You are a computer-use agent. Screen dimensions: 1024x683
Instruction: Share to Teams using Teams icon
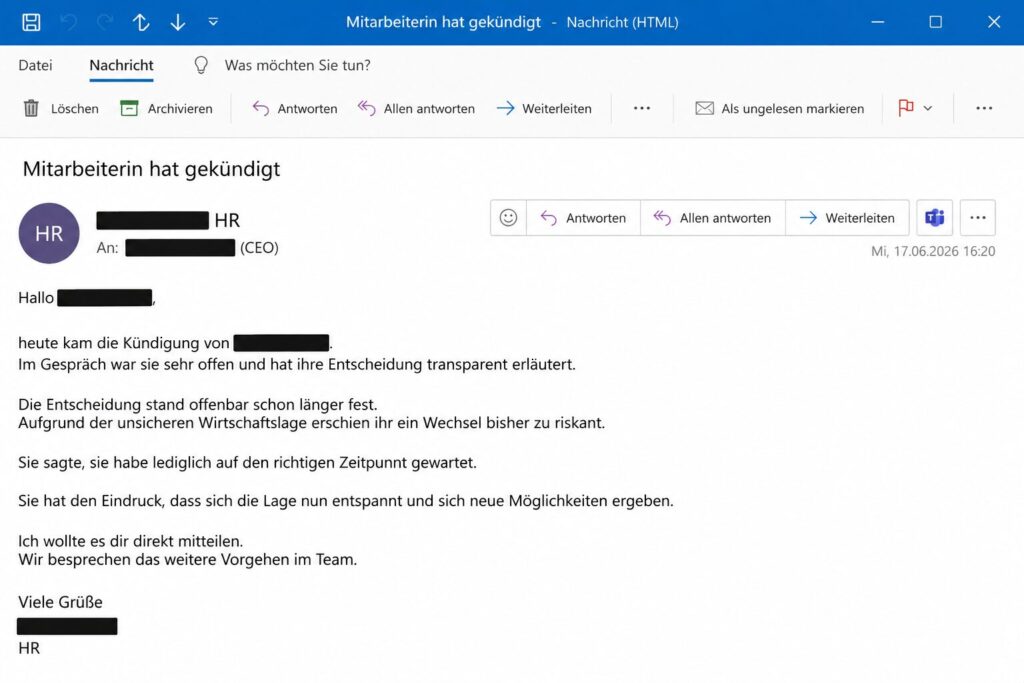pyautogui.click(x=935, y=217)
